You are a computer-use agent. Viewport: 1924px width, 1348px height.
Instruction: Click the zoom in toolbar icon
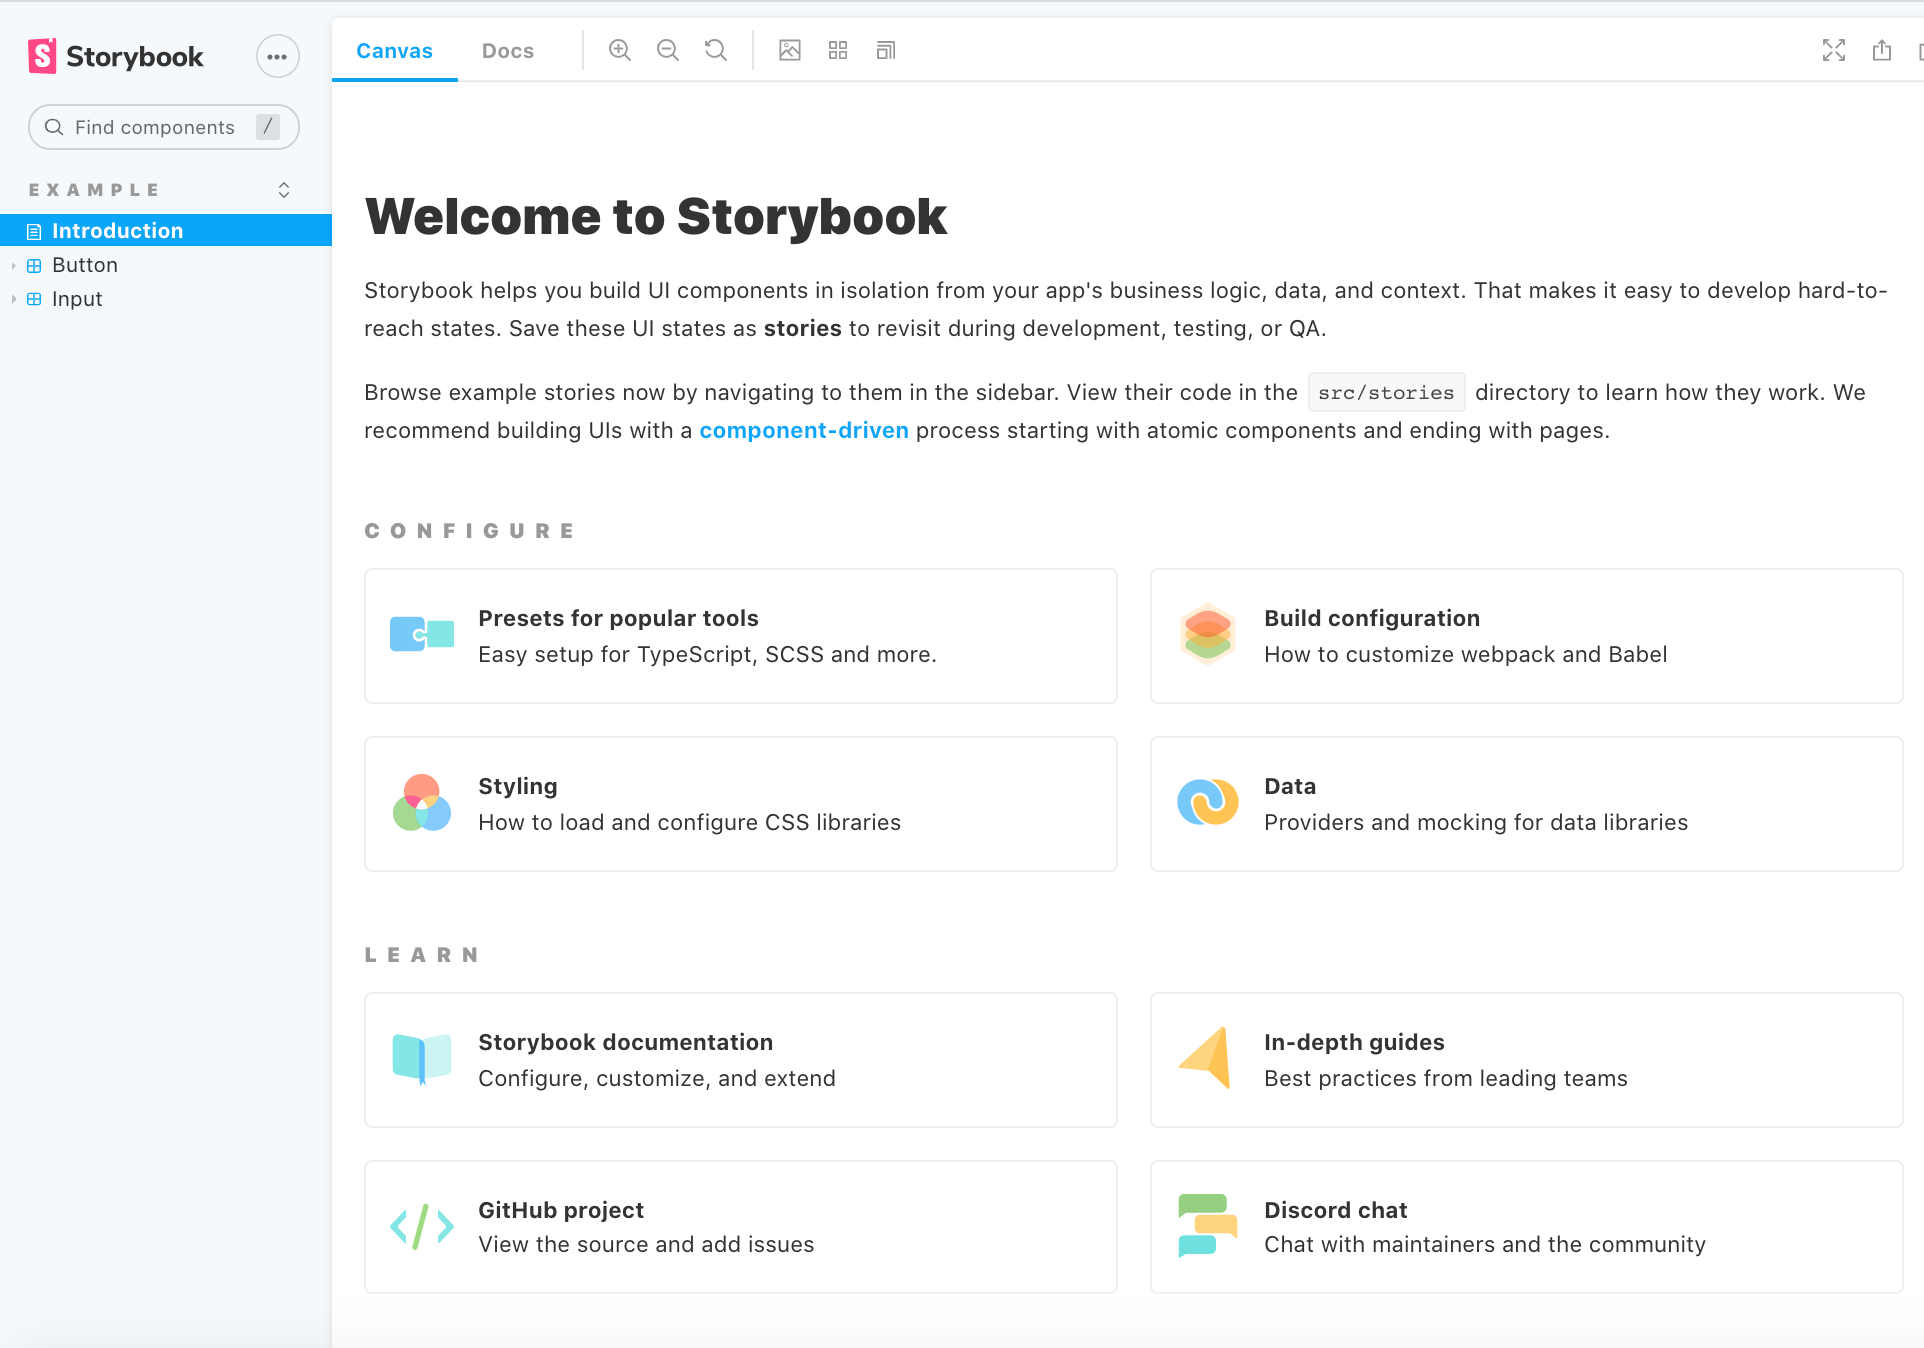tap(620, 50)
